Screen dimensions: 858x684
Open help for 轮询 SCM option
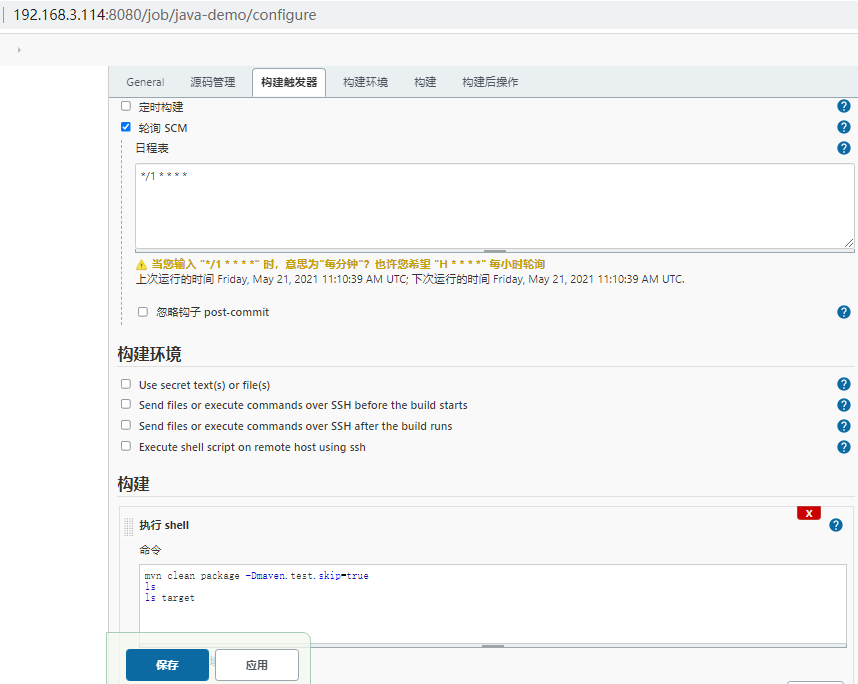(x=844, y=127)
